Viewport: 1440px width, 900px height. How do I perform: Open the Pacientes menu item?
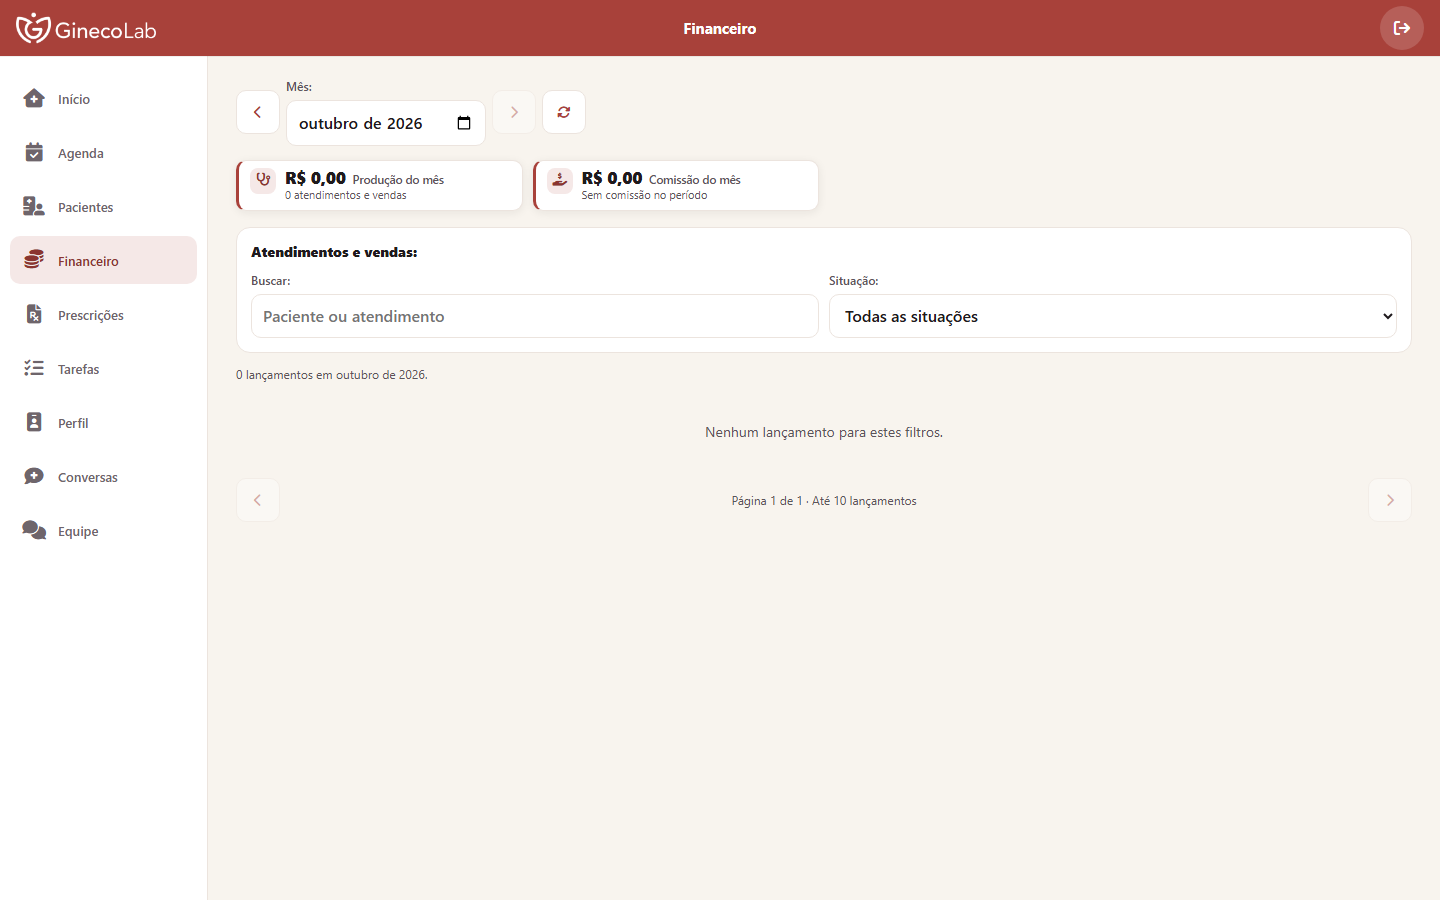point(103,206)
